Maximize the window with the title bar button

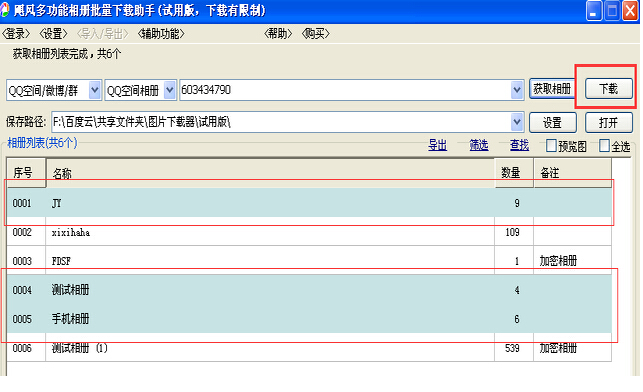pyautogui.click(x=611, y=11)
